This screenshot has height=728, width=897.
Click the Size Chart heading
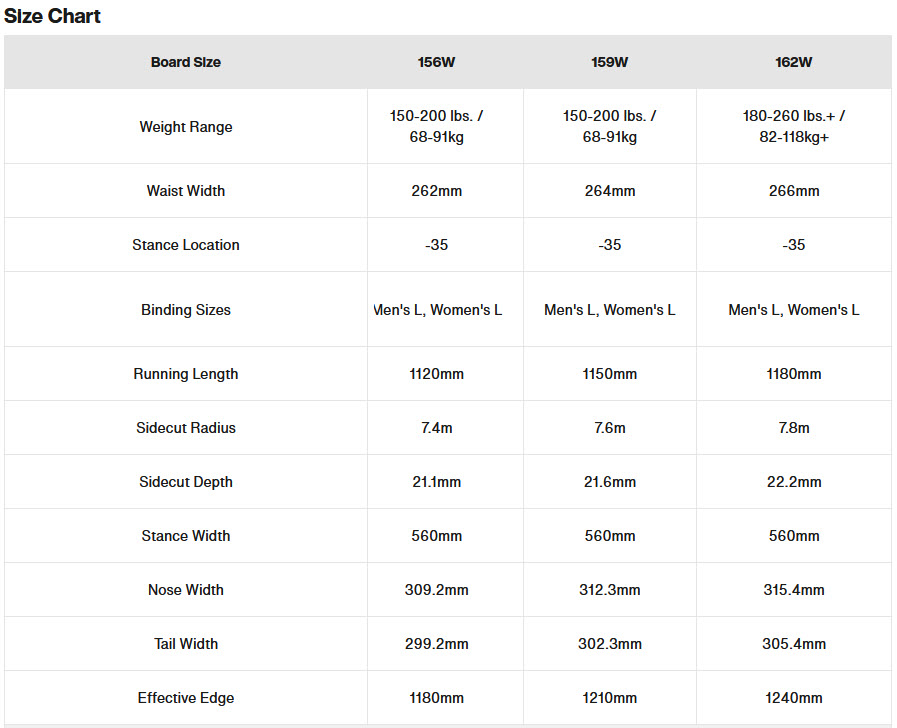pos(52,16)
